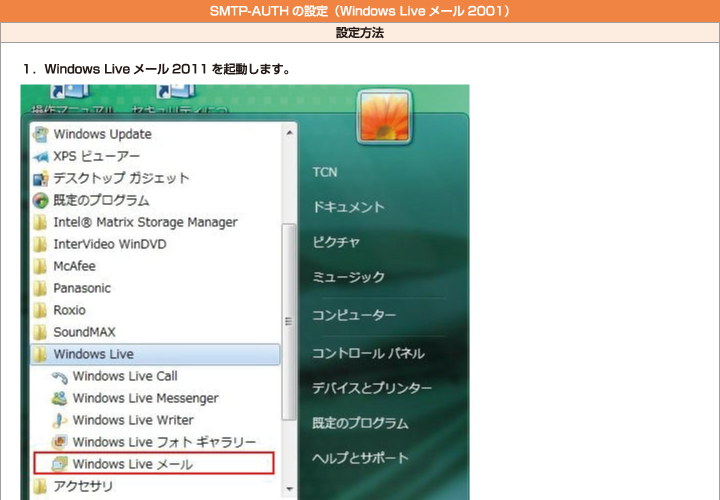720x500 pixels.
Task: Open Intel Matrix Storage Manager folder
Action: [x=135, y=222]
